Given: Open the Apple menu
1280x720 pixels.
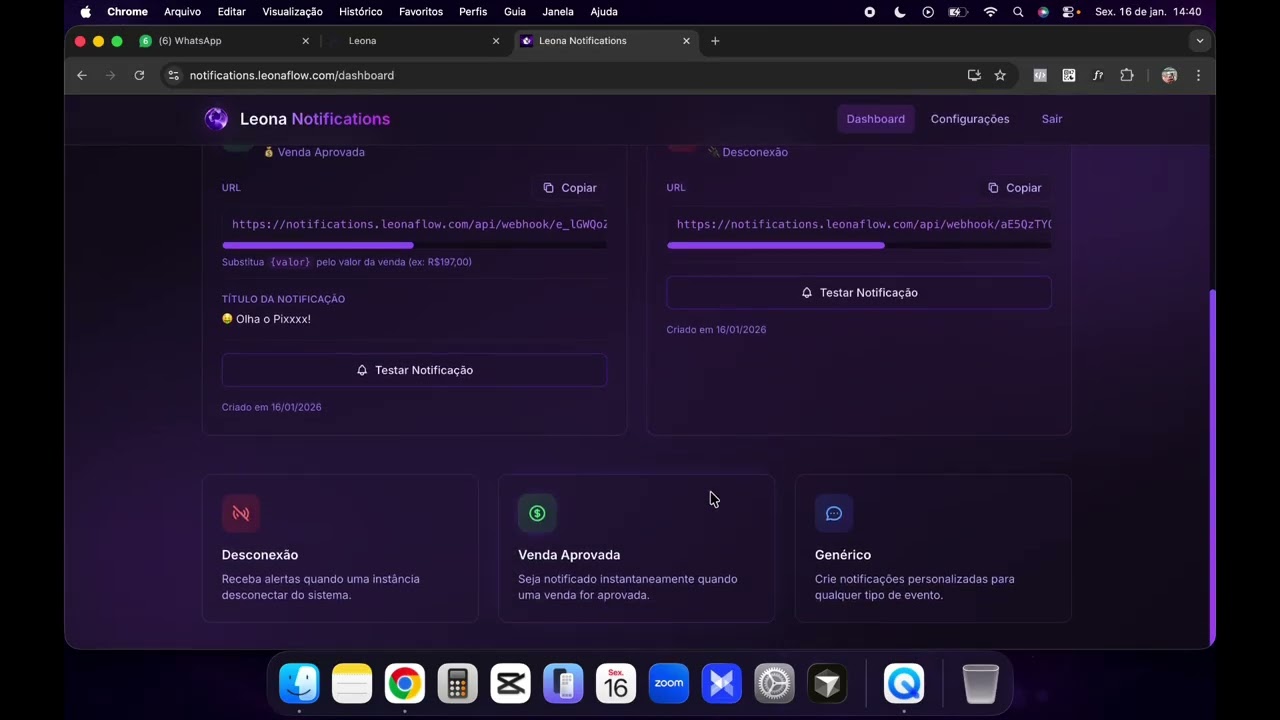Looking at the screenshot, I should [x=85, y=12].
